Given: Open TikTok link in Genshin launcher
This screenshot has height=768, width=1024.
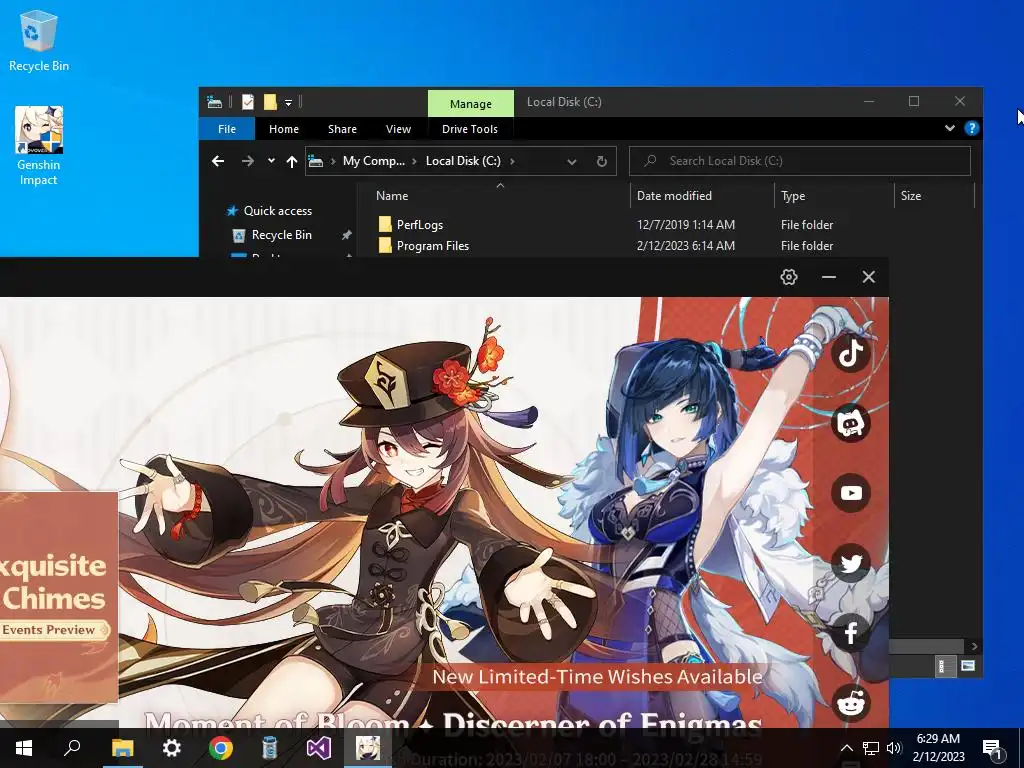Looking at the screenshot, I should (x=851, y=353).
